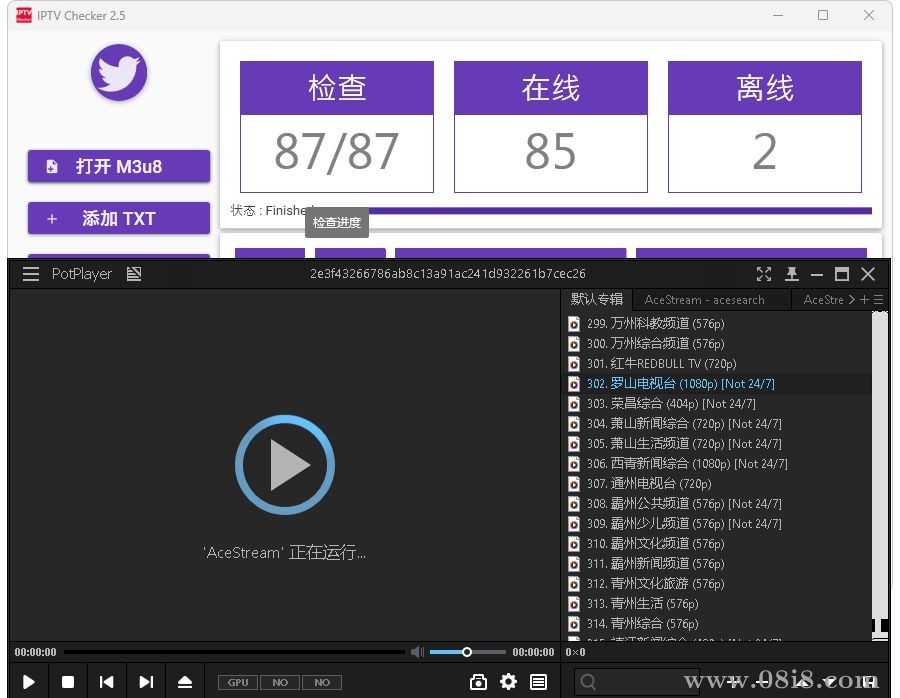Click the Twitter bird logo in IPTV Checker

(119, 72)
